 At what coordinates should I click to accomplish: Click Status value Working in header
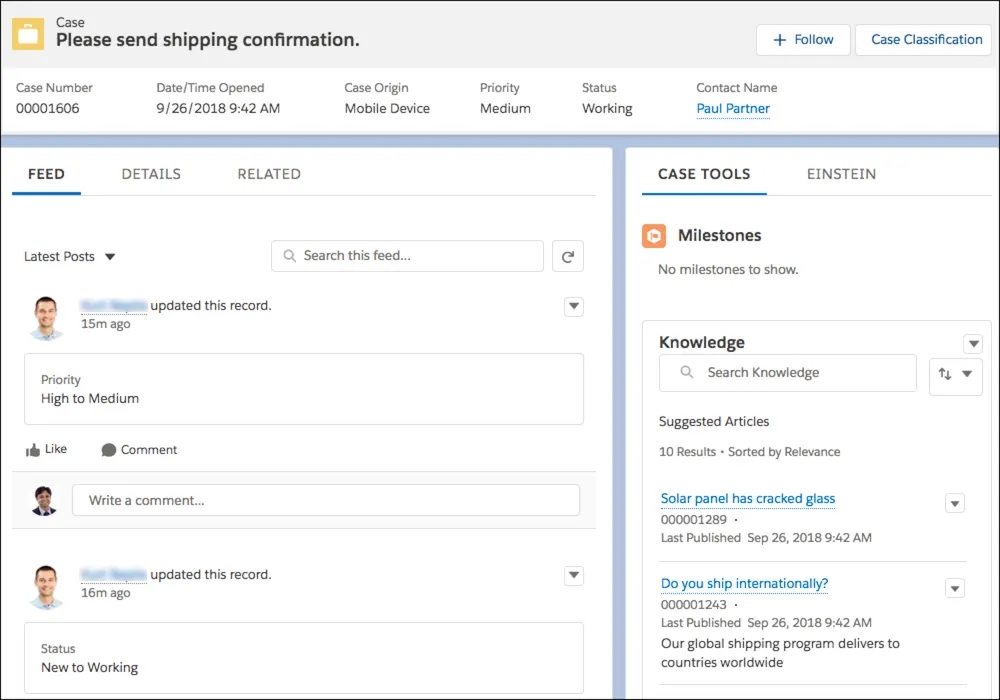(607, 108)
